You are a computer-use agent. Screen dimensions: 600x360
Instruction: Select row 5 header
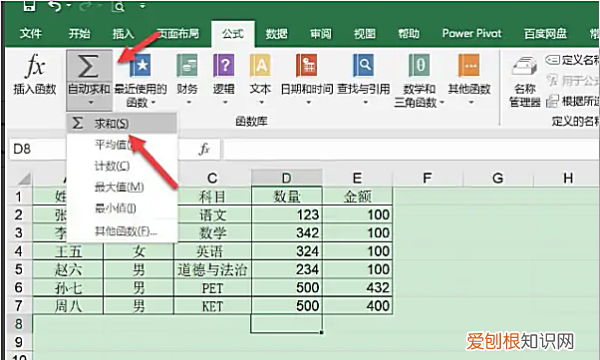[19, 269]
